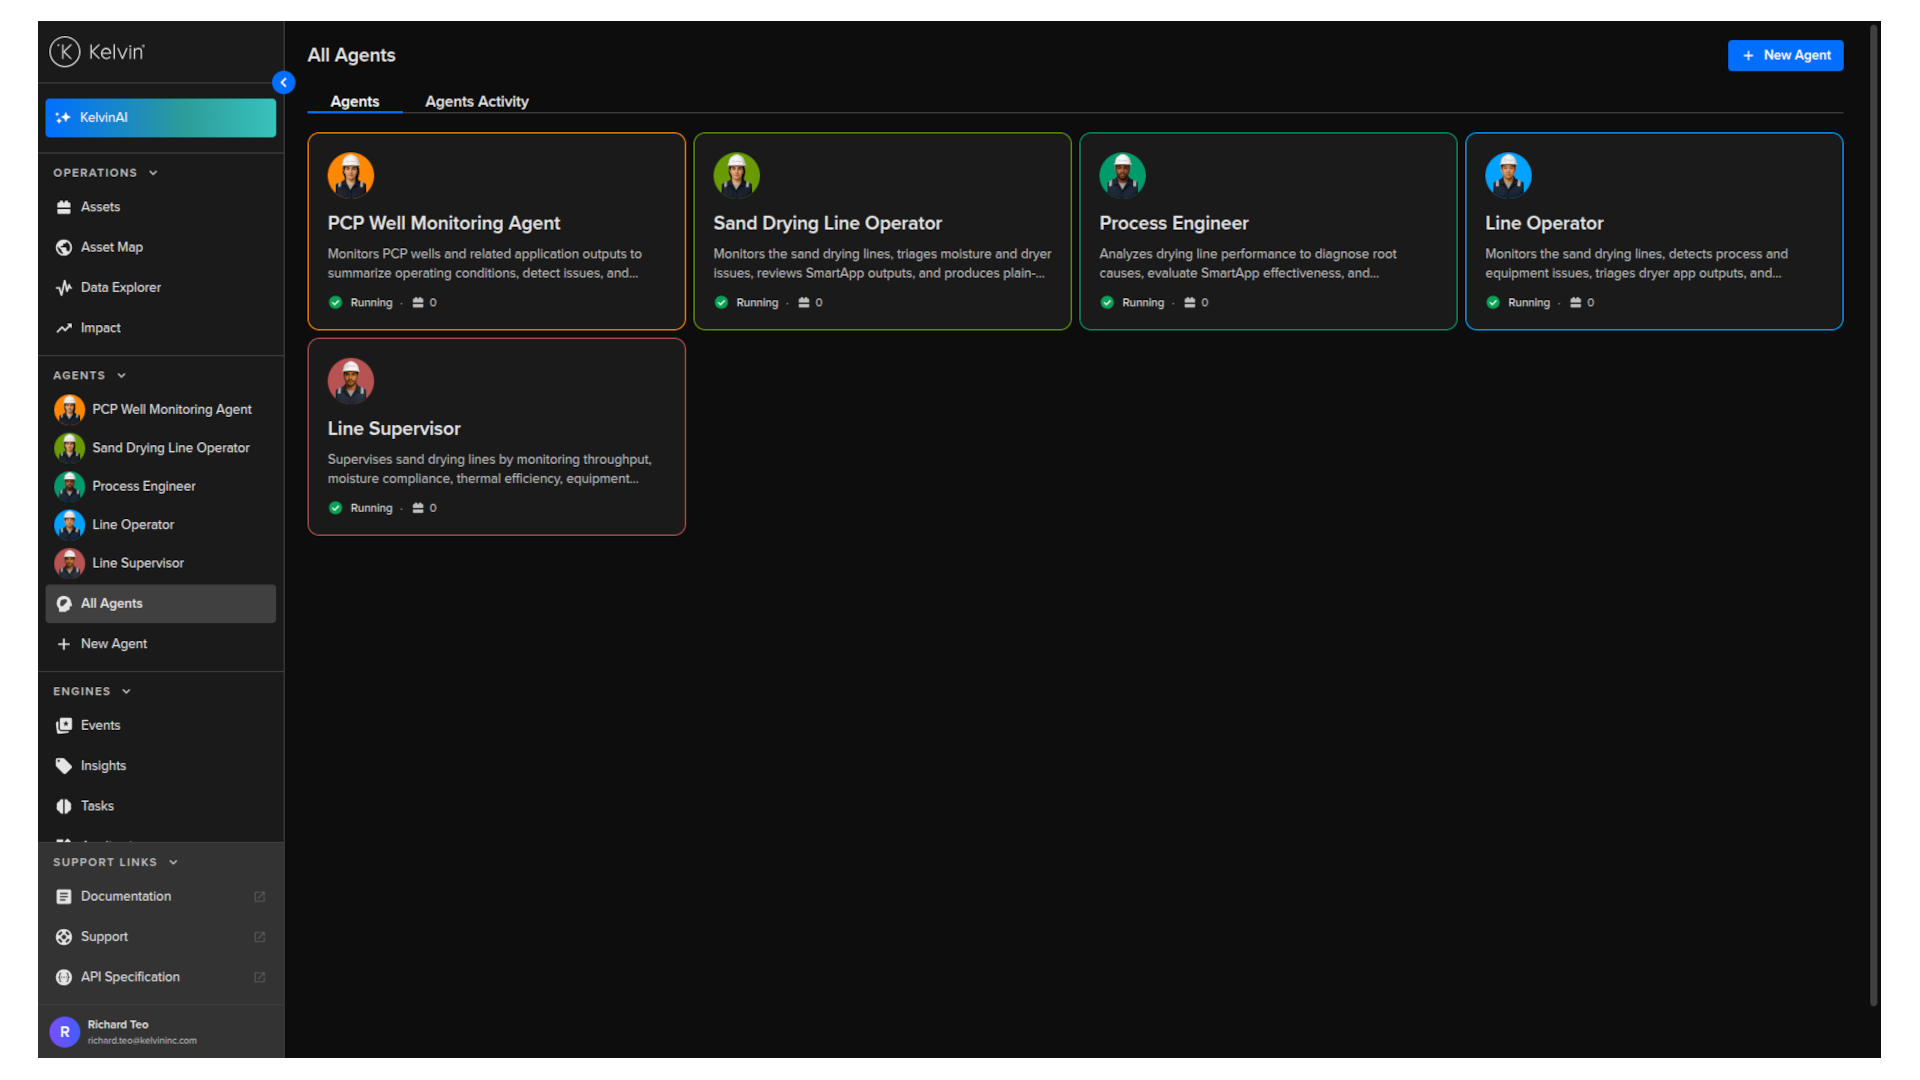The image size is (1920, 1080).
Task: Select PCP Well Monitoring Agent avatar in sidebar
Action: 69,409
